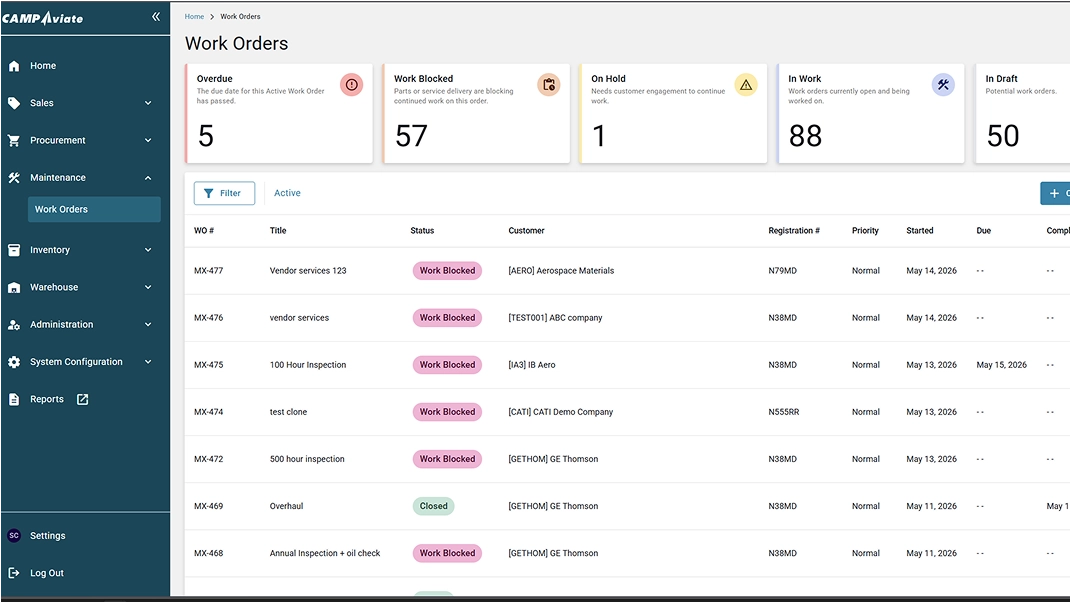The width and height of the screenshot is (1070, 602).
Task: Click the On Hold warning triangle icon
Action: pos(746,85)
